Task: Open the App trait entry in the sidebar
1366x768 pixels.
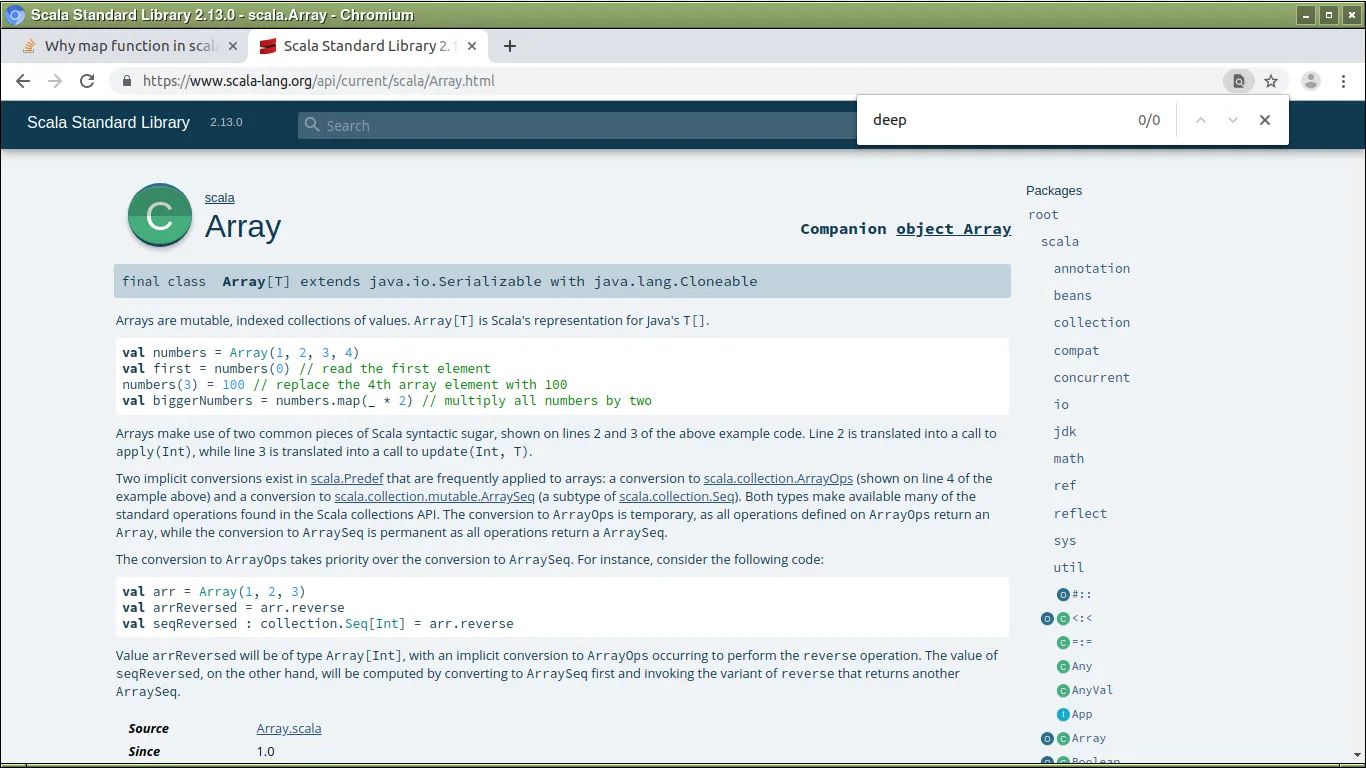Action: click(1082, 714)
